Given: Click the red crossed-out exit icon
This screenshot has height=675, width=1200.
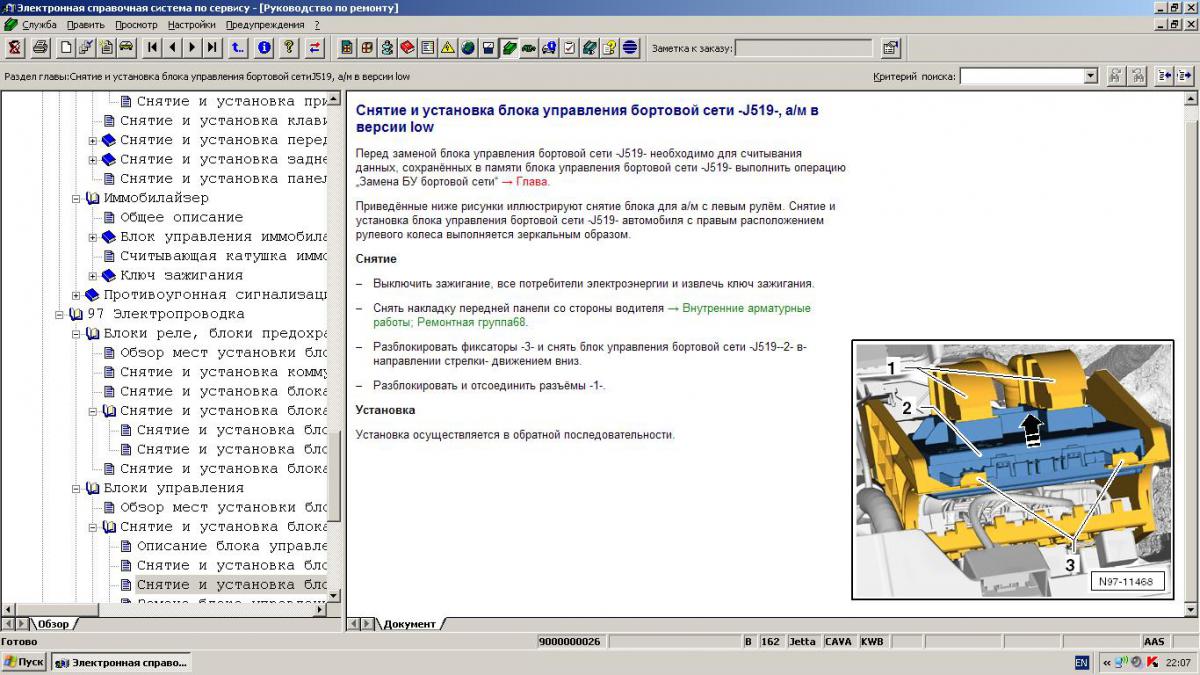Looking at the screenshot, I should click(x=14, y=47).
